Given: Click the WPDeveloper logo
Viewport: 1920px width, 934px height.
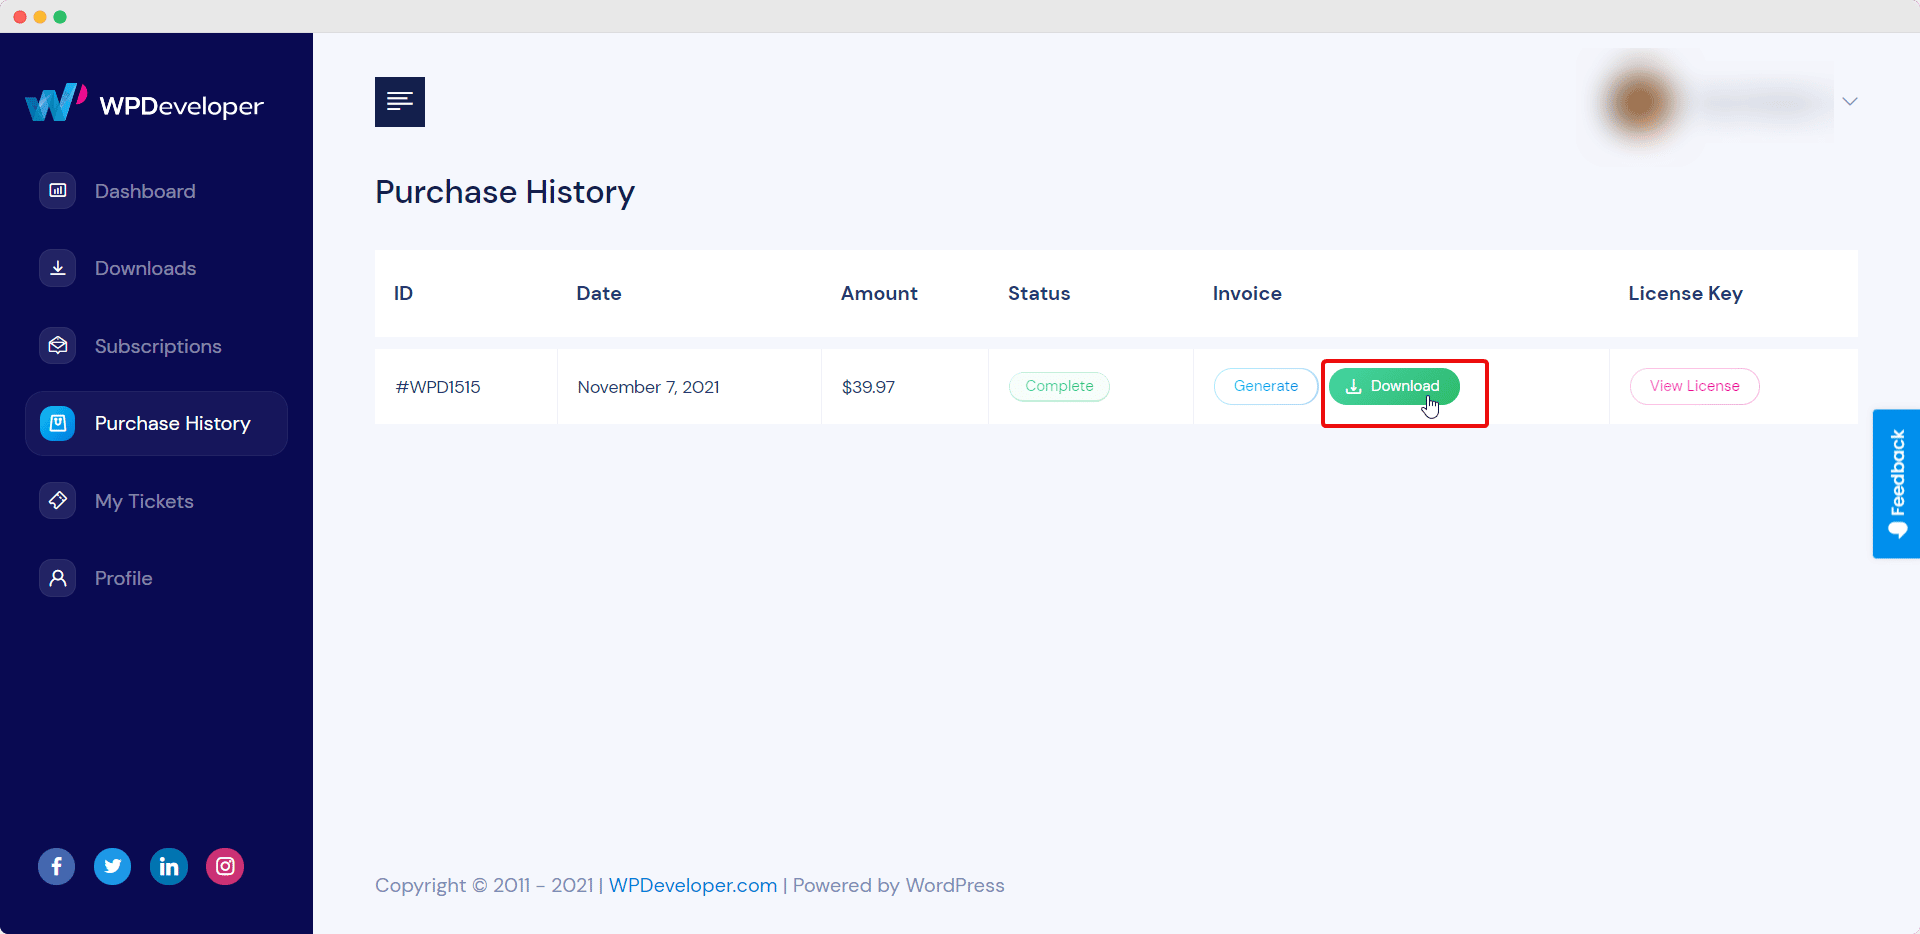Looking at the screenshot, I should [144, 102].
